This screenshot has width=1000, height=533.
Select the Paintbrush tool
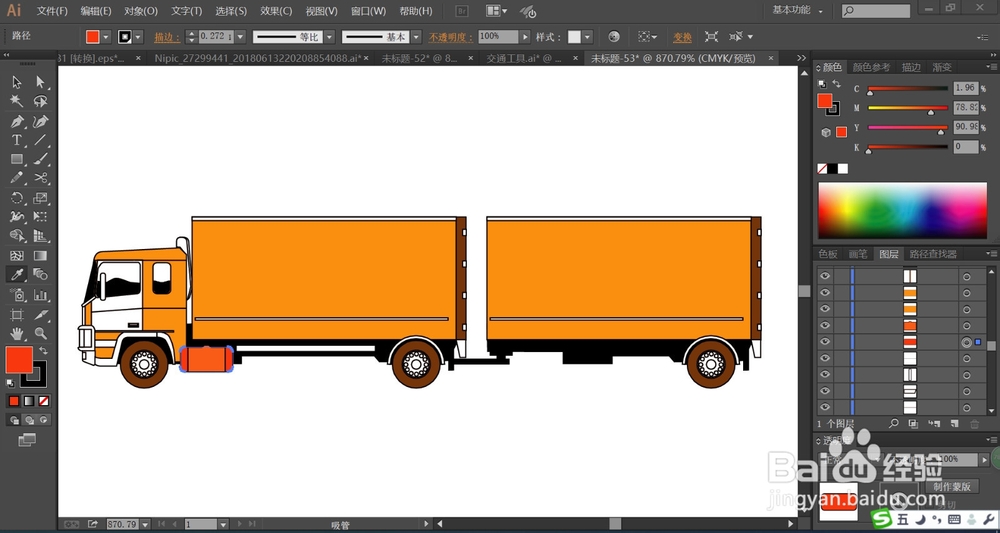(x=40, y=159)
